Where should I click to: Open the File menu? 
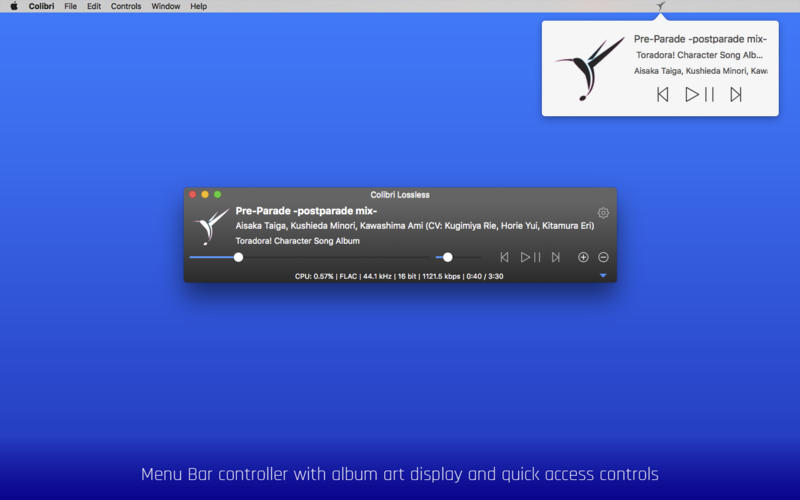(x=70, y=6)
